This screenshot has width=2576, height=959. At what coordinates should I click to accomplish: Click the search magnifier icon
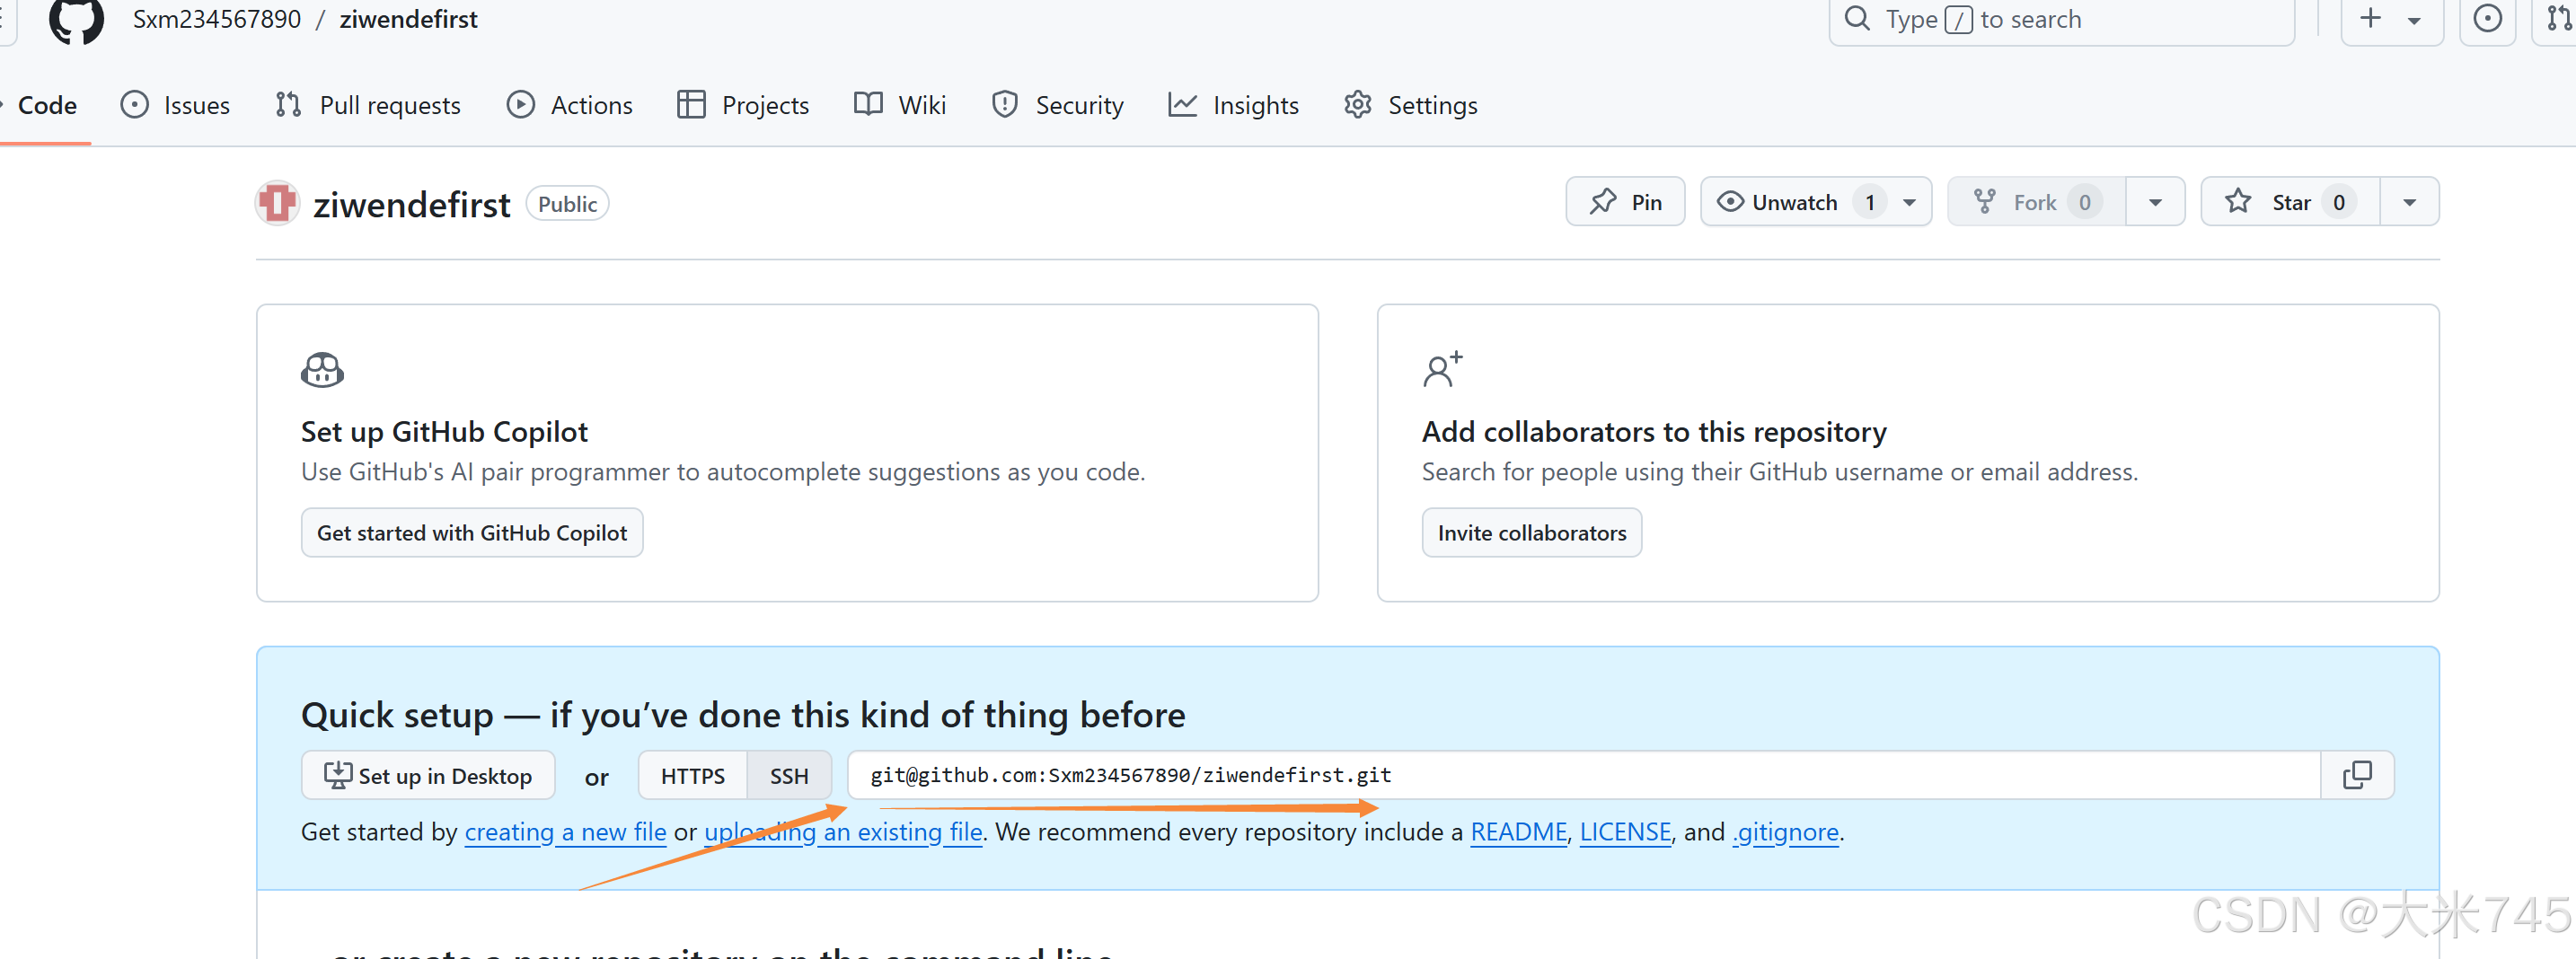[1857, 18]
